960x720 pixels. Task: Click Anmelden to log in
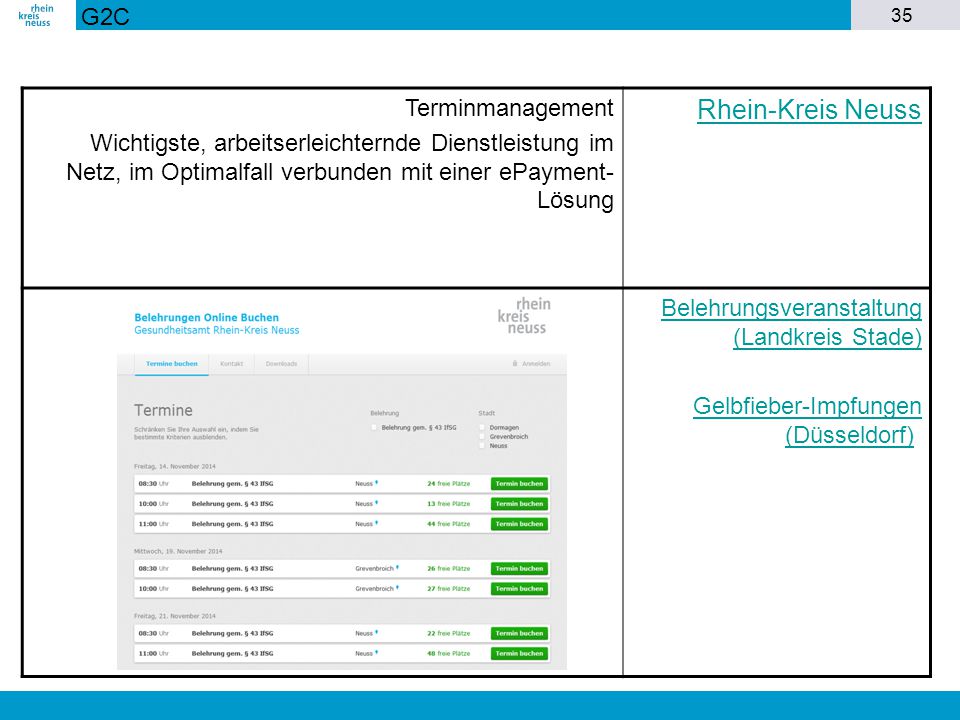point(536,364)
